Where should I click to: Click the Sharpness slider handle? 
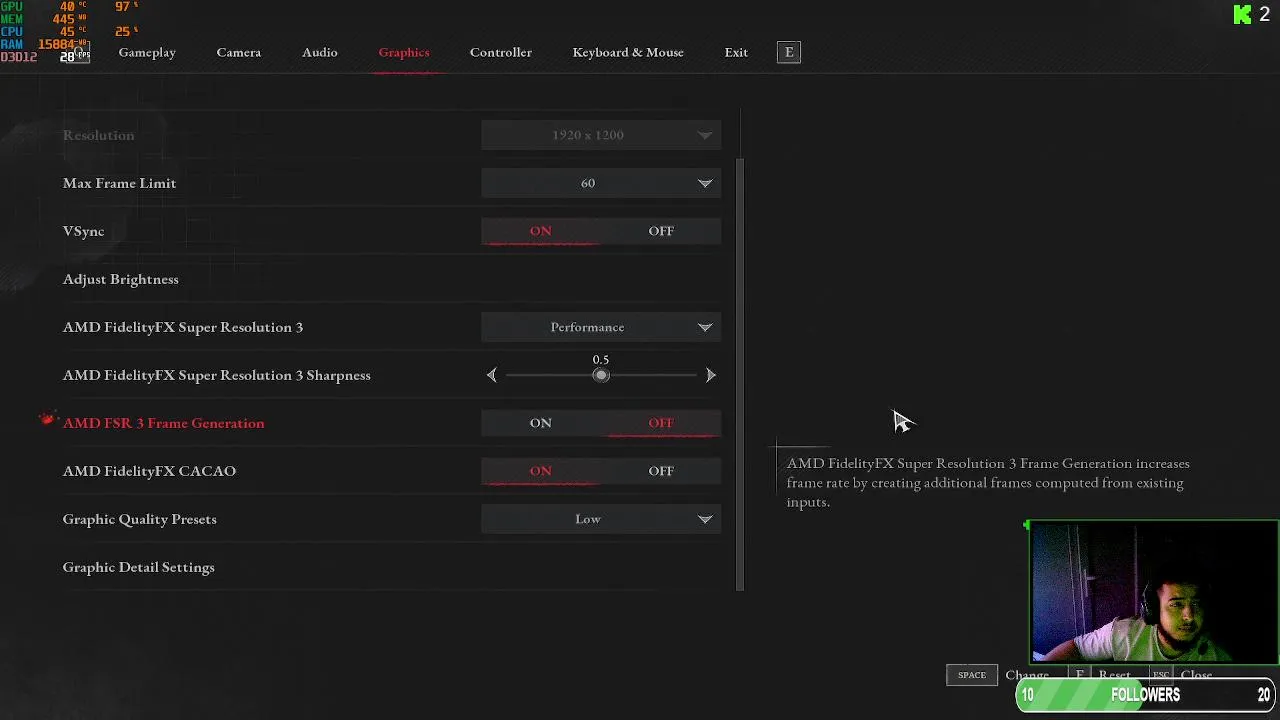(601, 375)
